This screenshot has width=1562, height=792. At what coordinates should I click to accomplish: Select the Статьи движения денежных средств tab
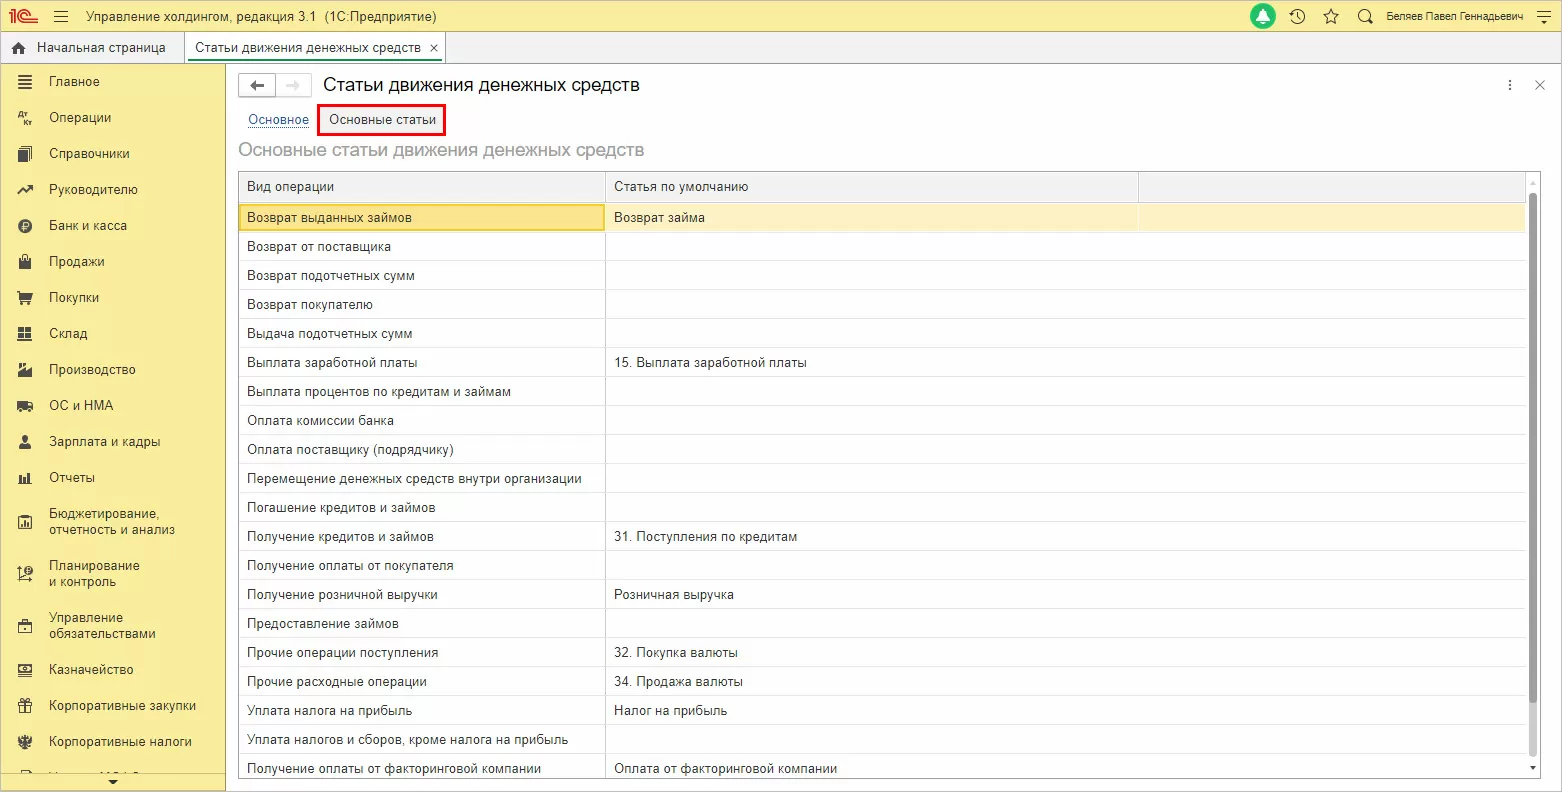click(315, 48)
